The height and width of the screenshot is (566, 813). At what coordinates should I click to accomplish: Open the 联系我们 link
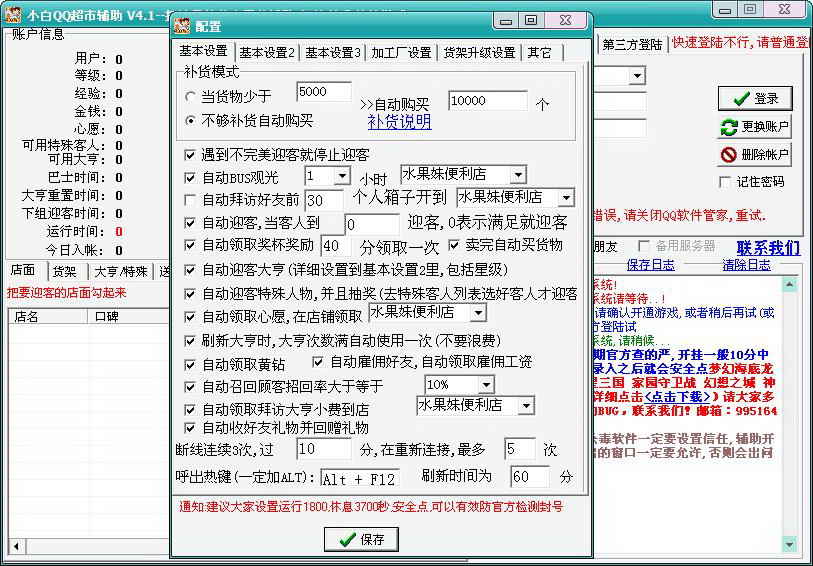[x=768, y=248]
